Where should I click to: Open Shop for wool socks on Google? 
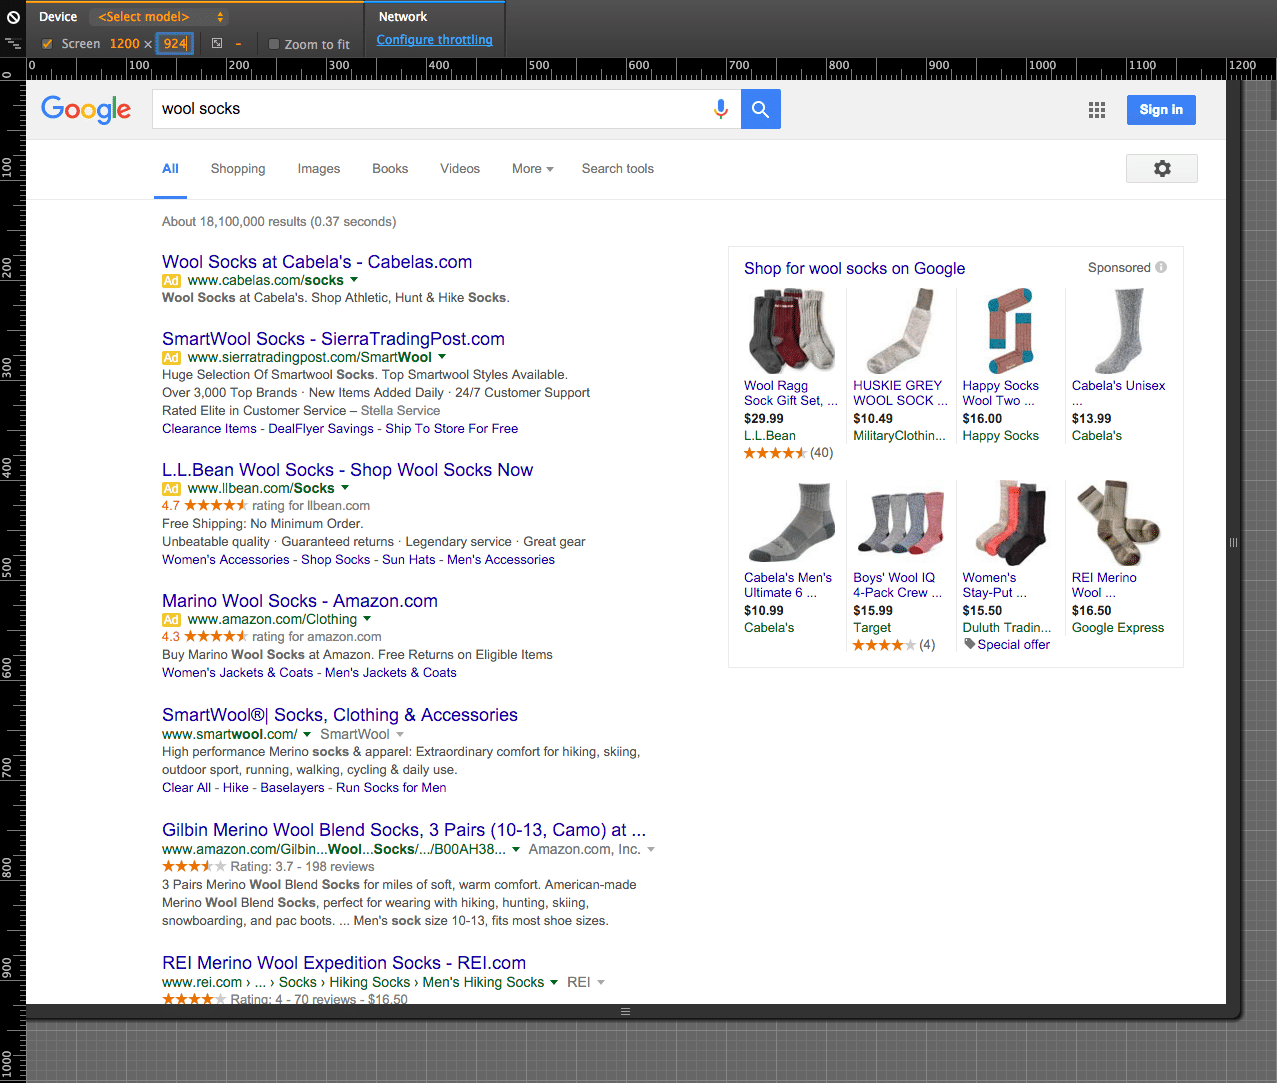coord(854,269)
